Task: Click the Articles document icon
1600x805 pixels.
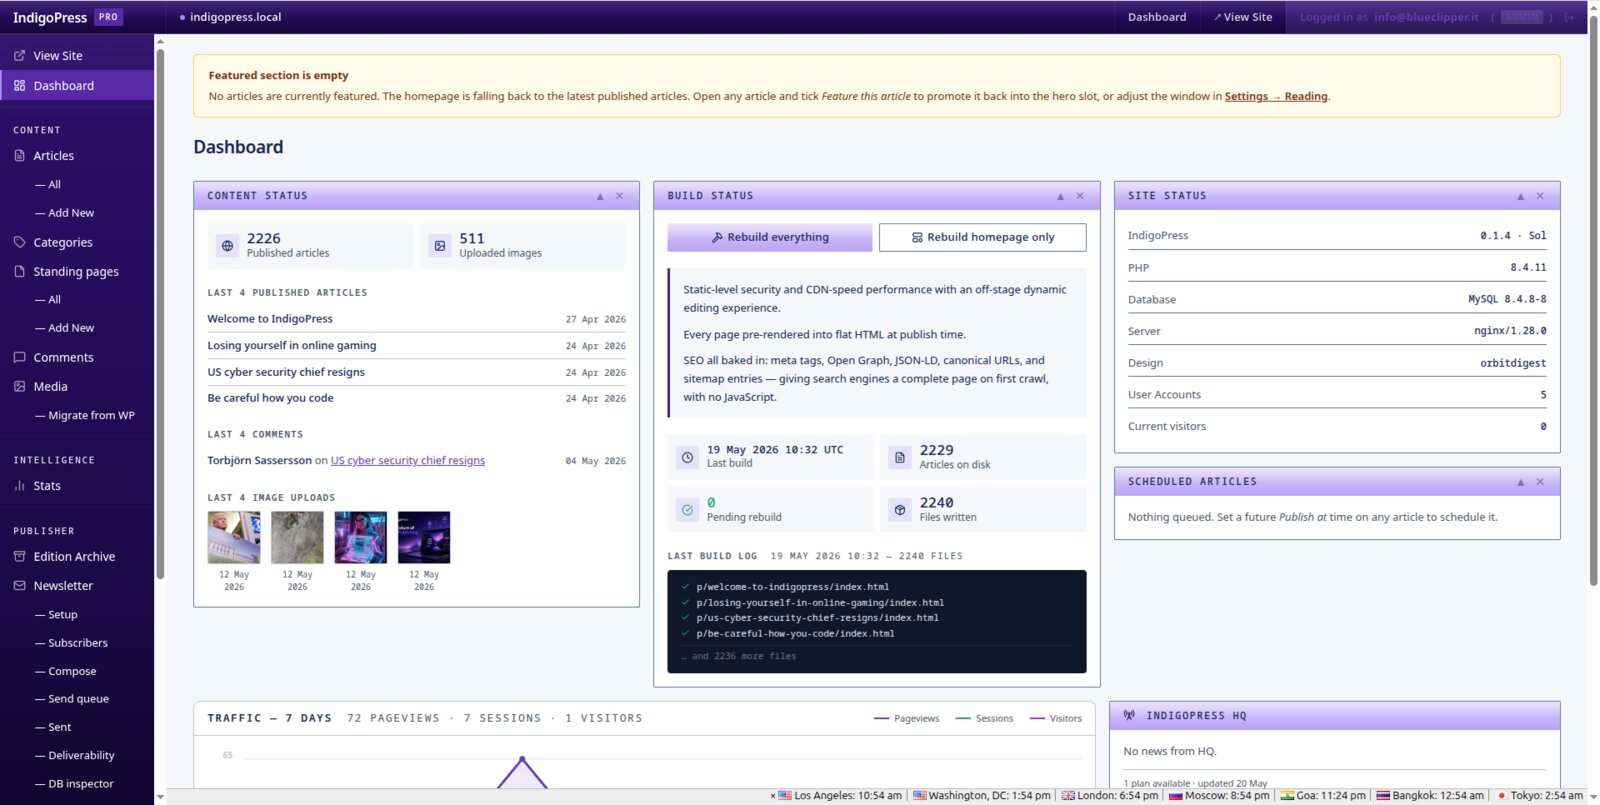Action: coord(19,156)
